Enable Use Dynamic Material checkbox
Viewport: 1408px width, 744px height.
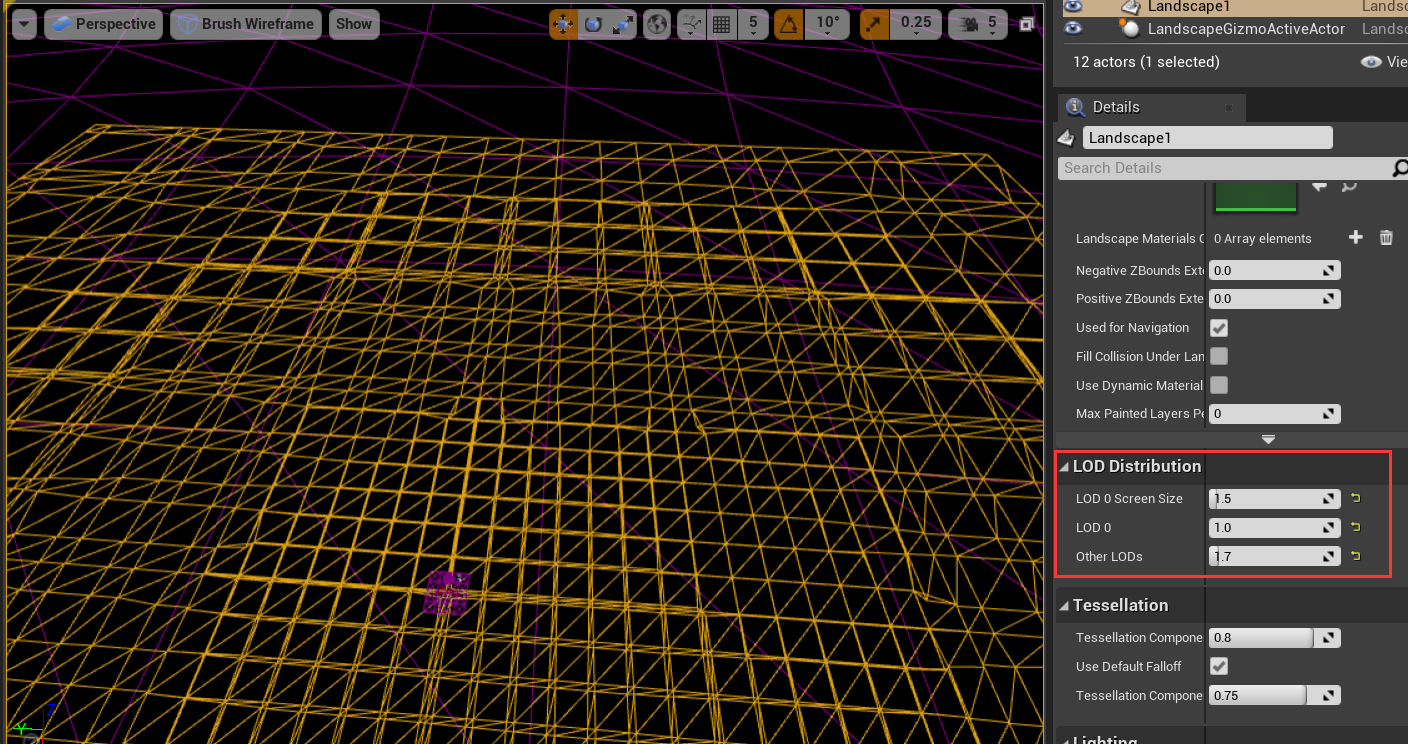[1219, 385]
